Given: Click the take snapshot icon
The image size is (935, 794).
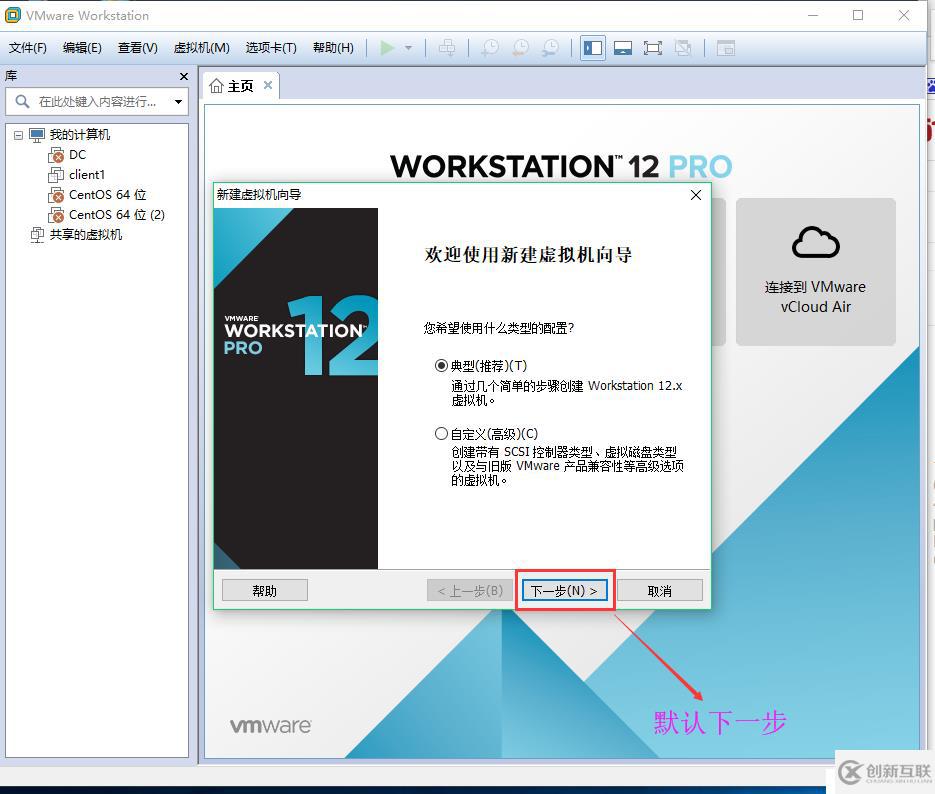Looking at the screenshot, I should point(490,48).
